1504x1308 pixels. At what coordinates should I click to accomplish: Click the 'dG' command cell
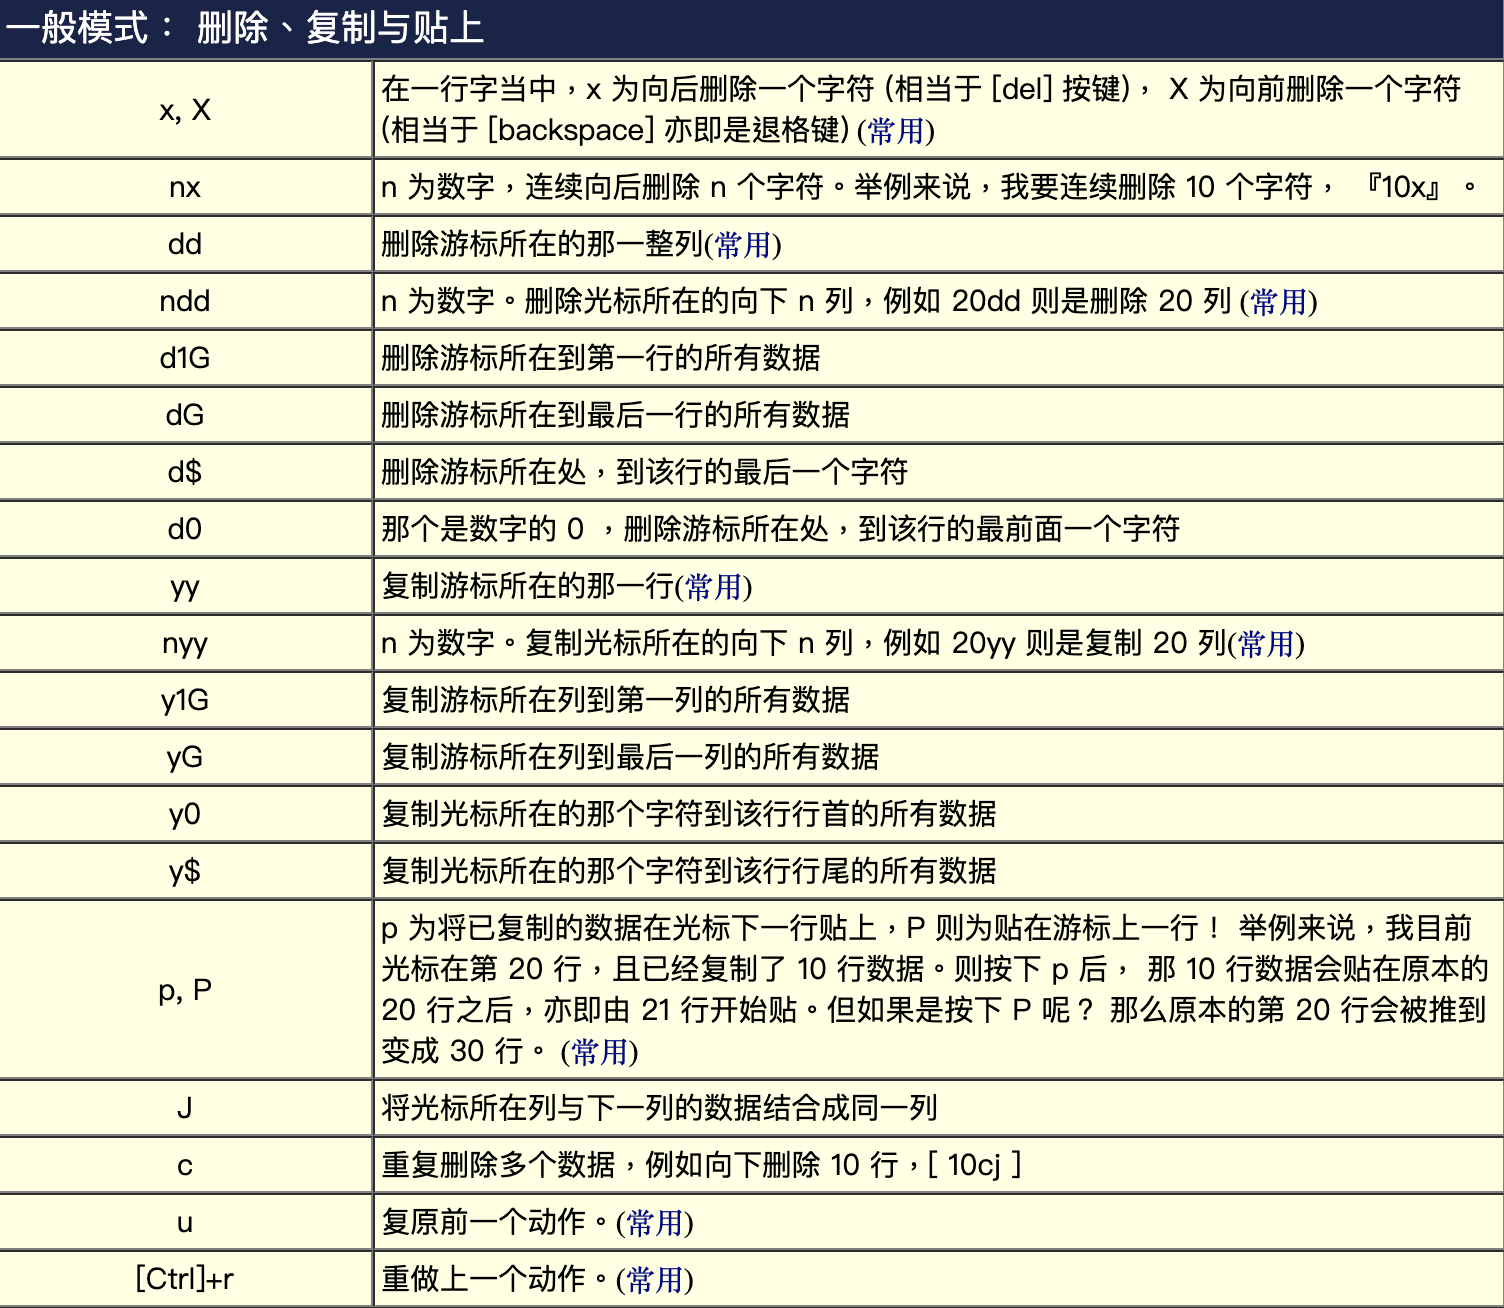click(185, 415)
